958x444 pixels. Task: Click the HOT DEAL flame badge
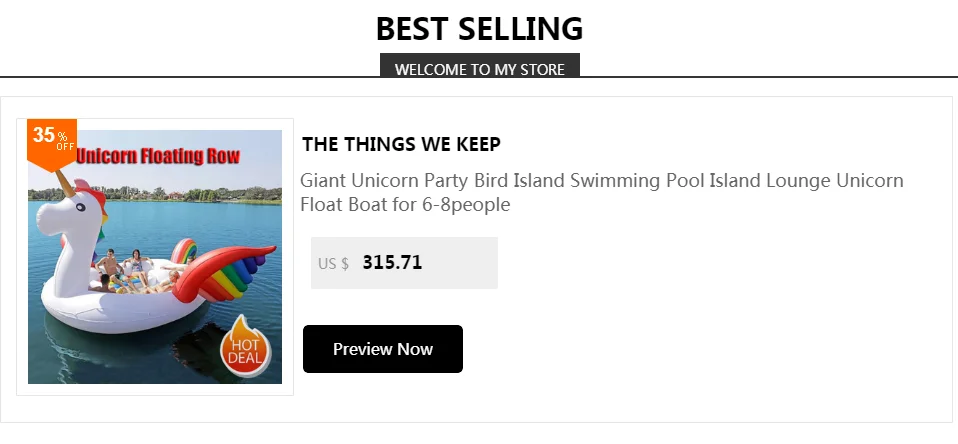tap(244, 347)
